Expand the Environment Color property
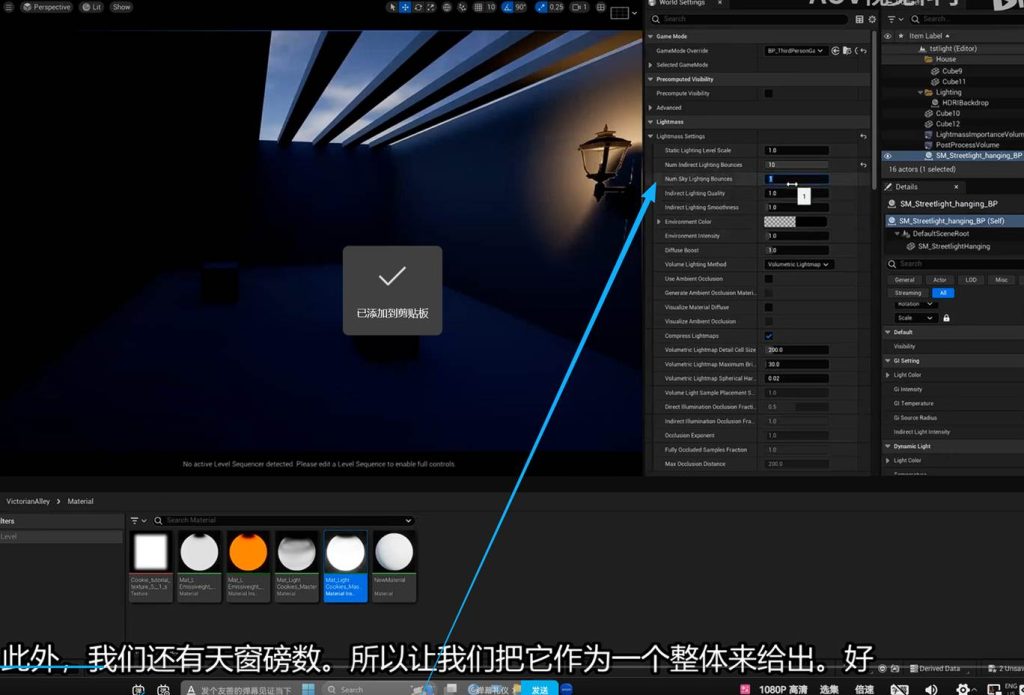Viewport: 1024px width, 695px height. point(658,222)
